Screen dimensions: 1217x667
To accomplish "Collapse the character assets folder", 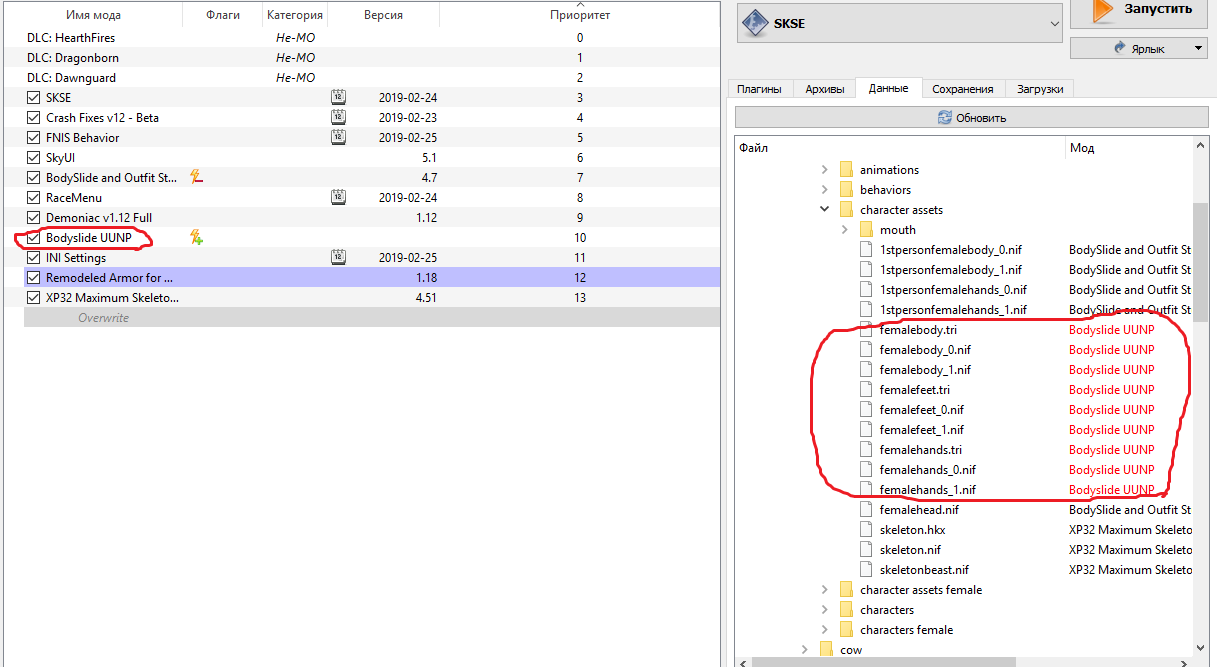I will tap(824, 209).
